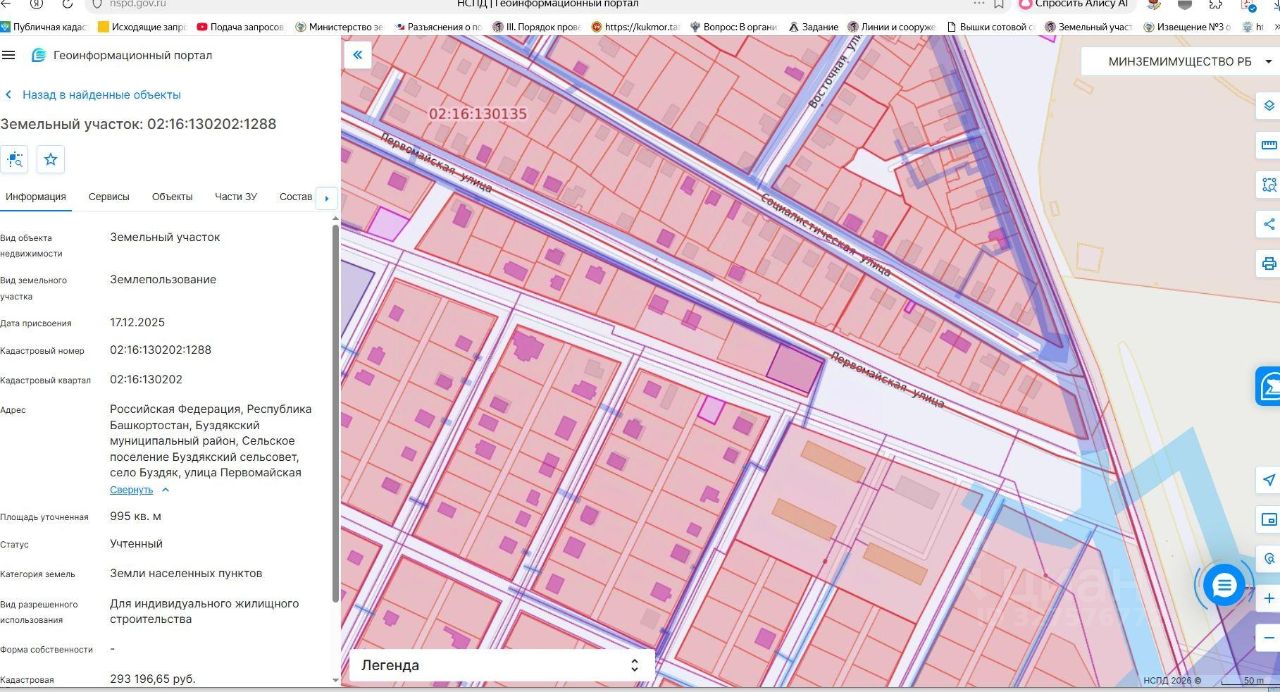Click the Для индивидуального жилищного строительства value

(204, 611)
